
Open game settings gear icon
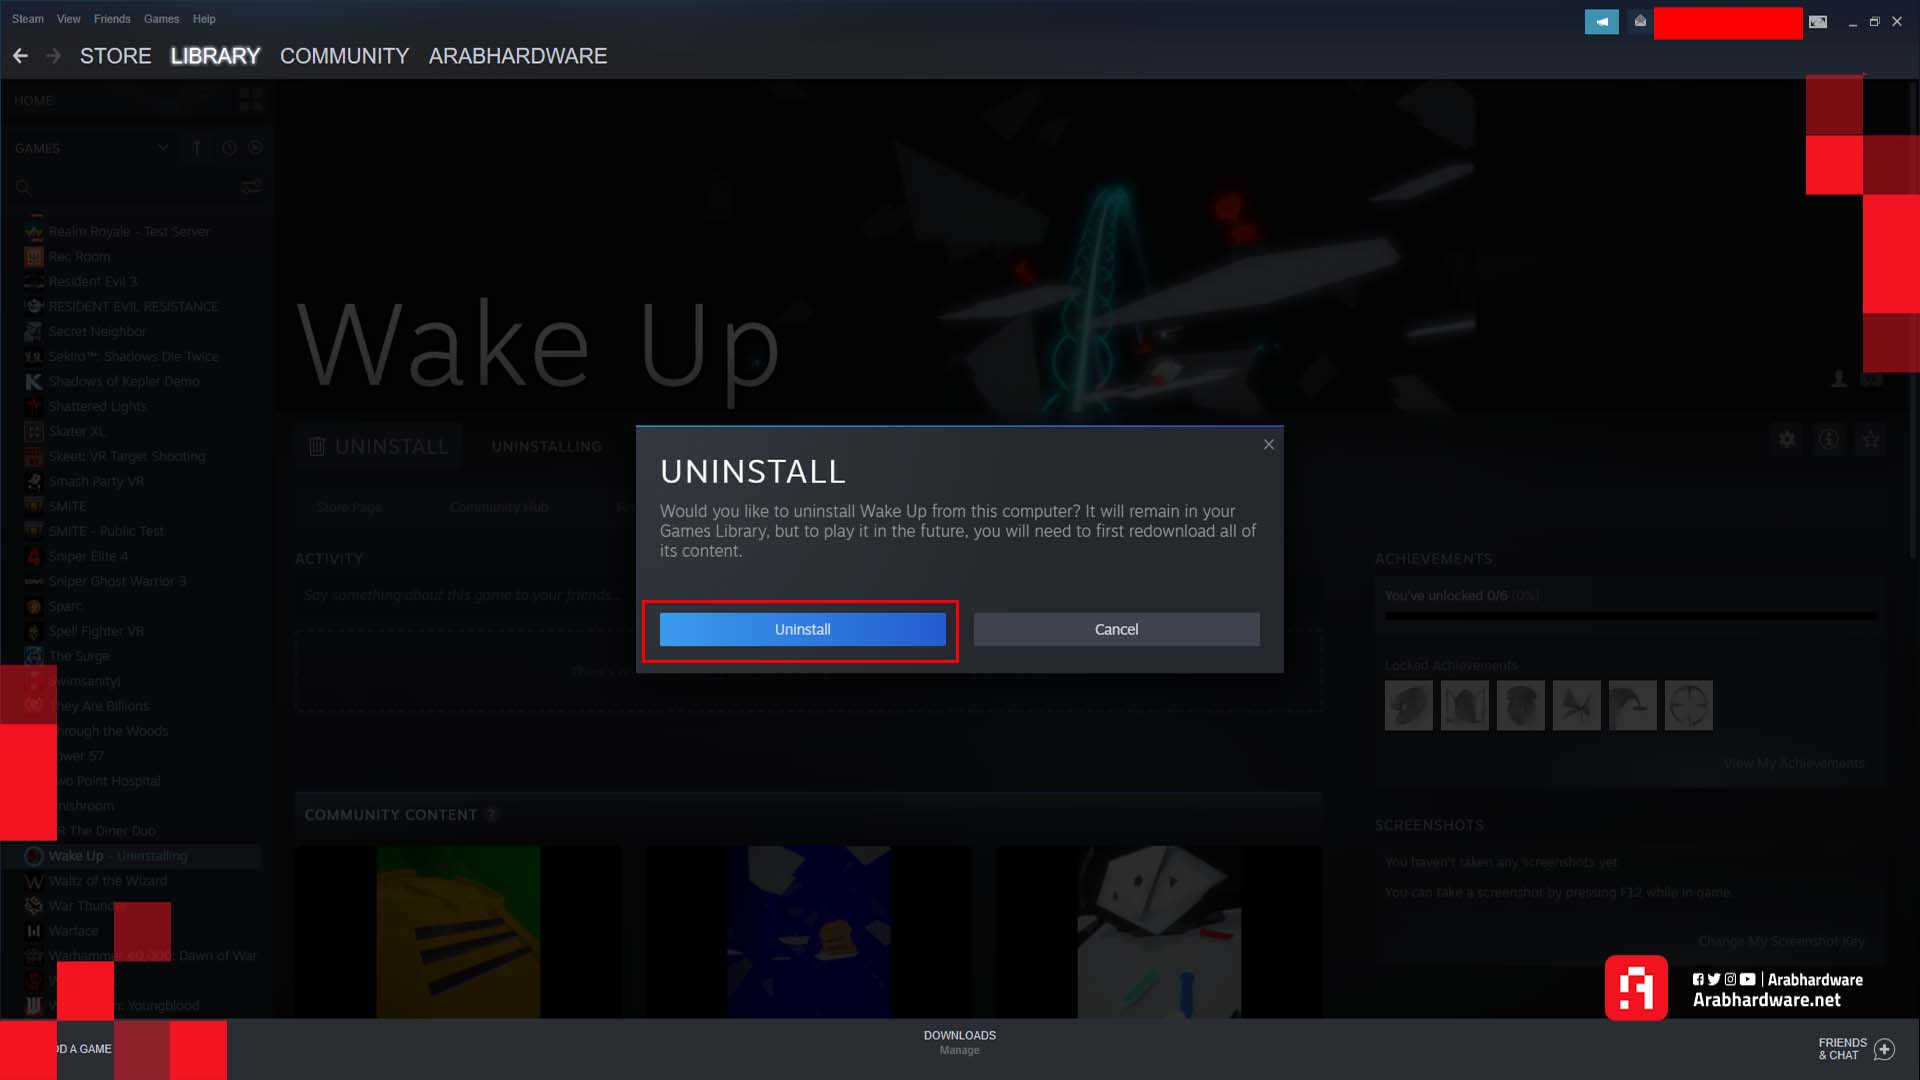[x=1786, y=439]
